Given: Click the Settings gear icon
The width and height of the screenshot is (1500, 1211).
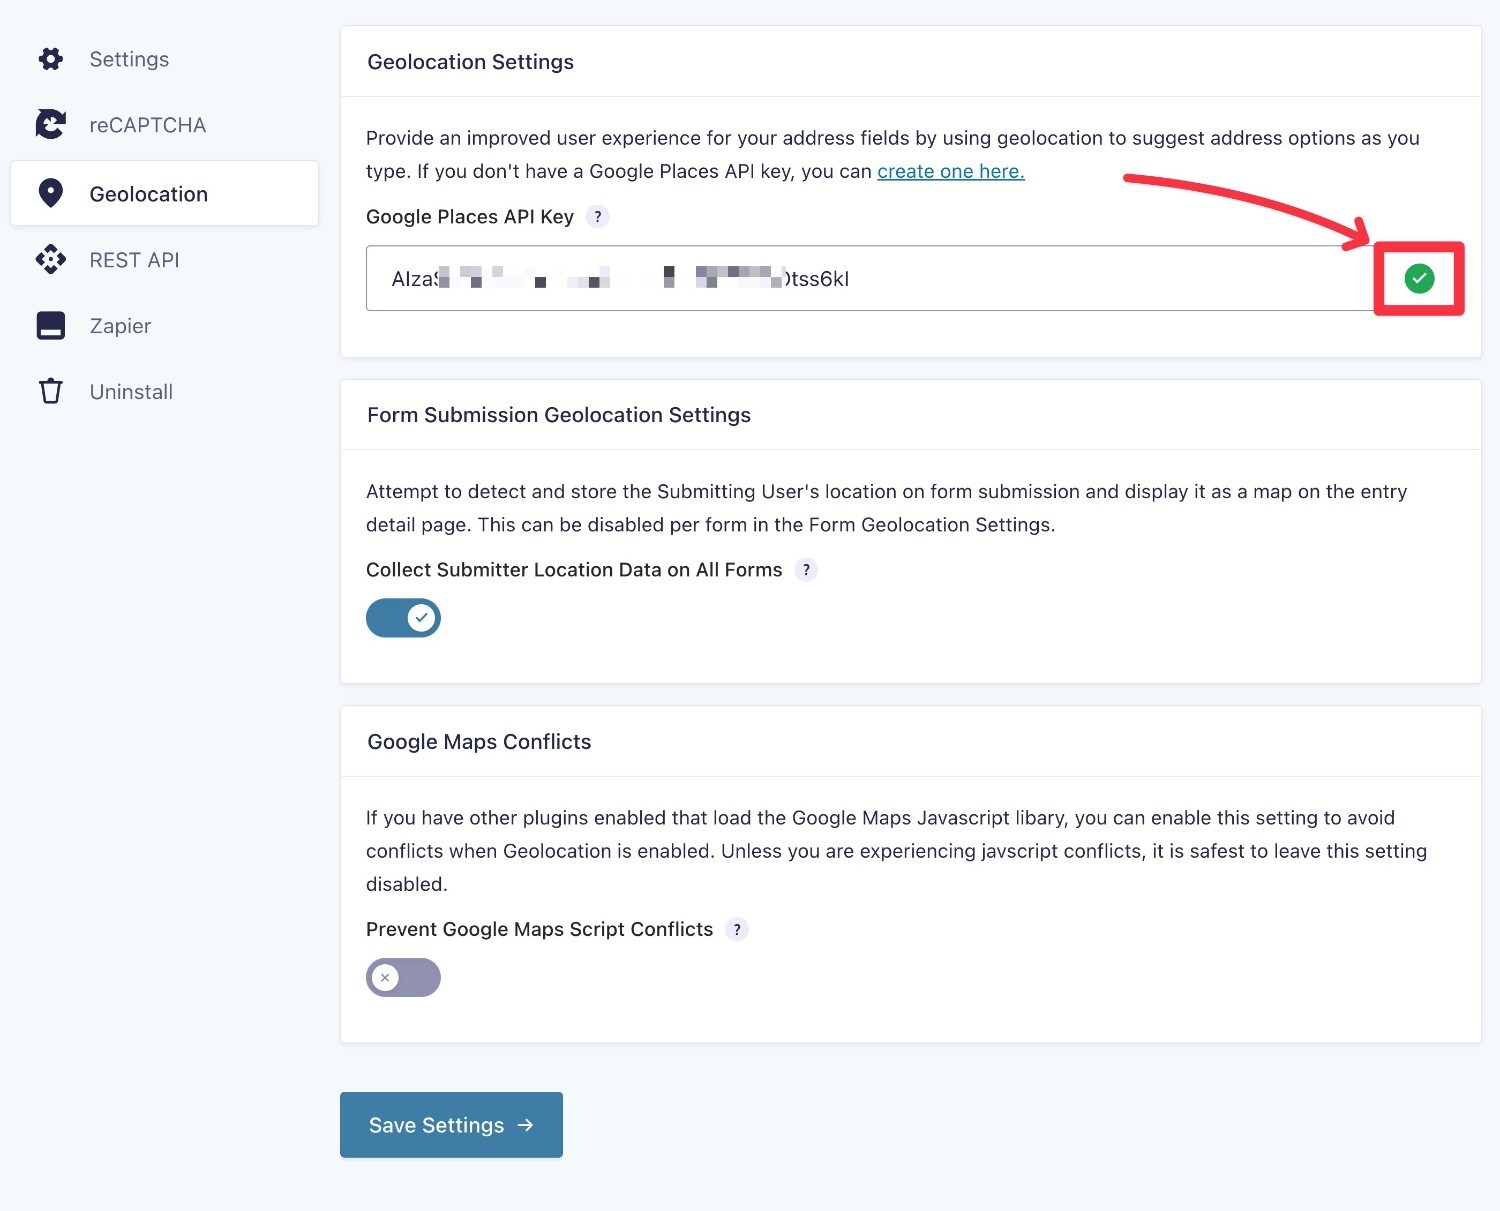Looking at the screenshot, I should (50, 59).
